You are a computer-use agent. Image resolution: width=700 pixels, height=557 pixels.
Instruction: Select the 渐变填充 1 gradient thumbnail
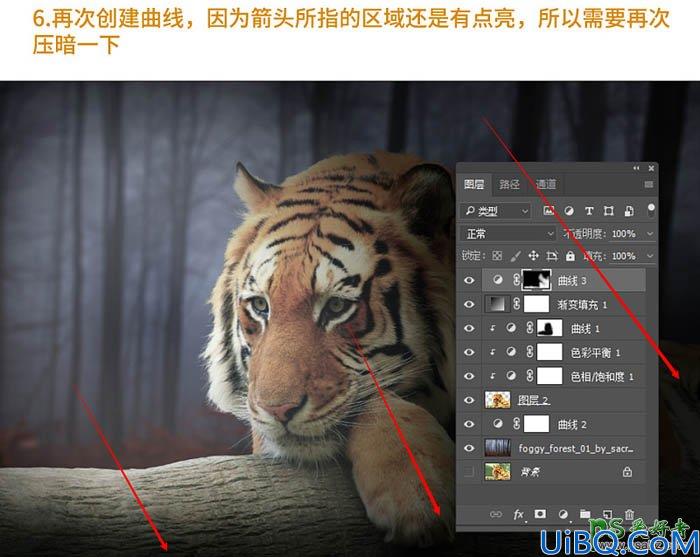[x=497, y=304]
